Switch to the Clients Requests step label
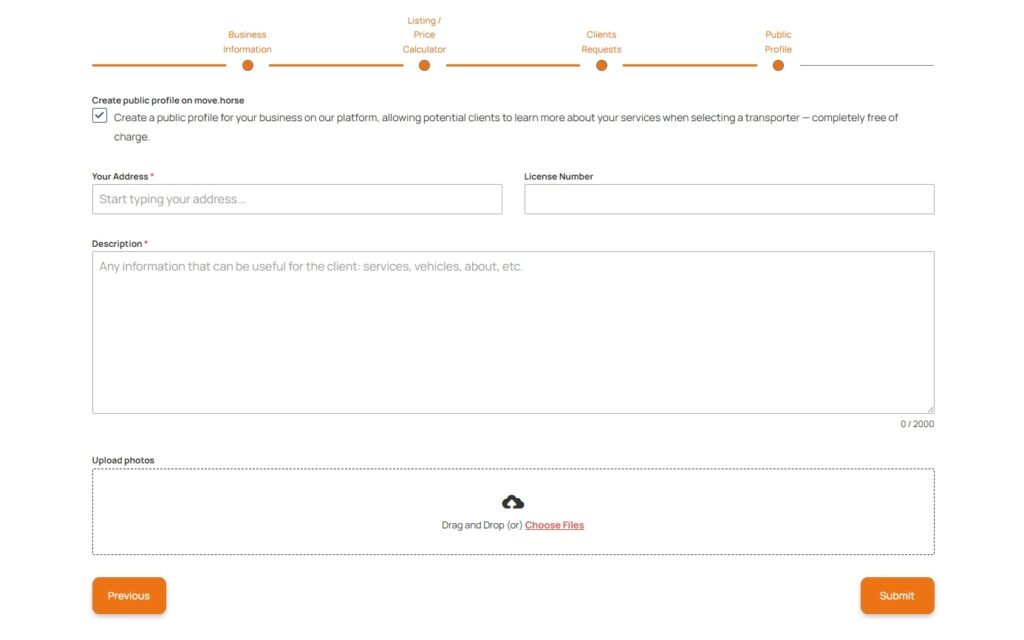 coord(601,42)
